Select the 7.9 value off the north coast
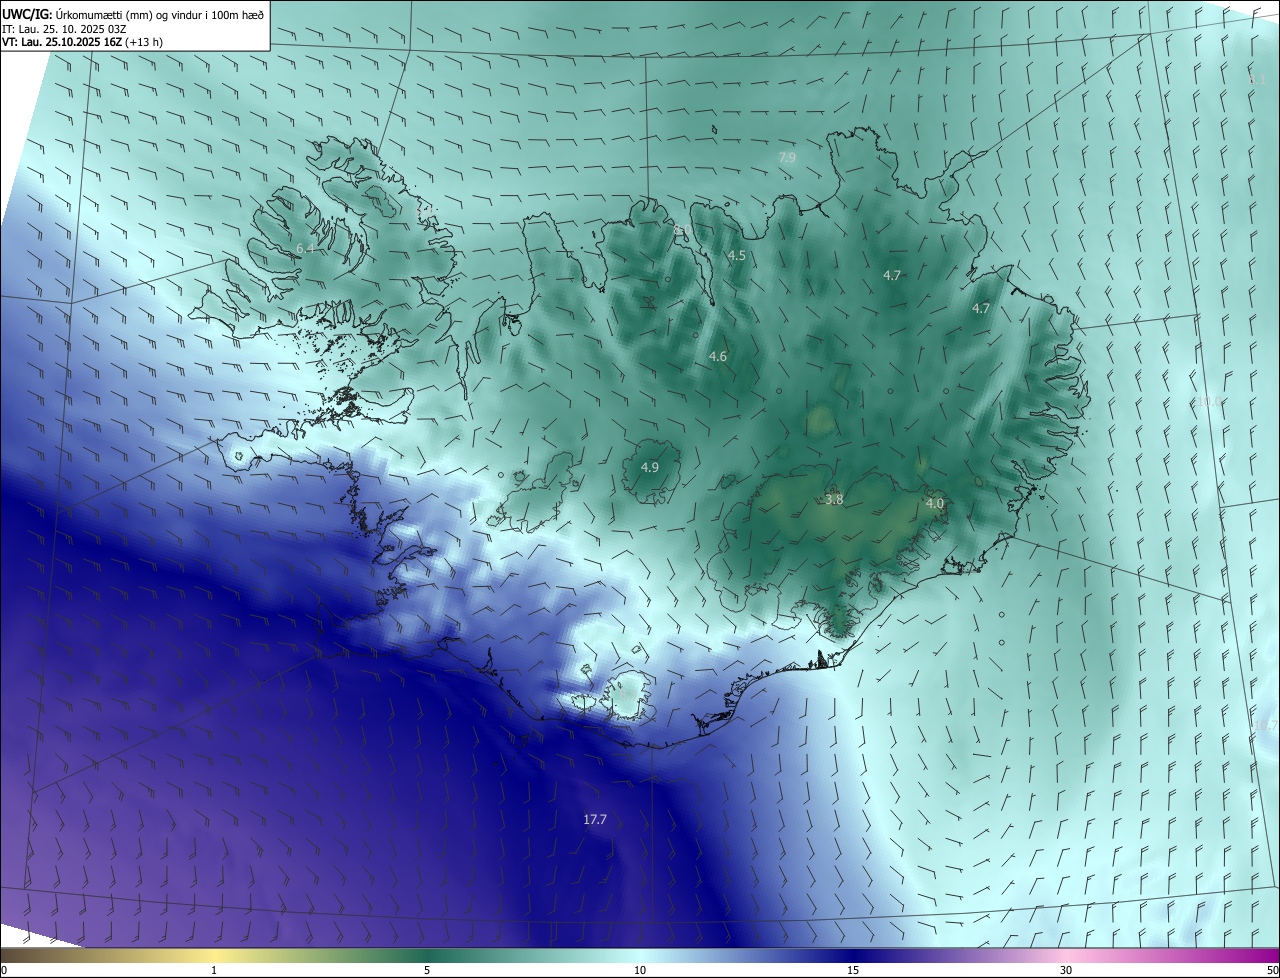Viewport: 1280px width, 978px height. click(x=787, y=158)
